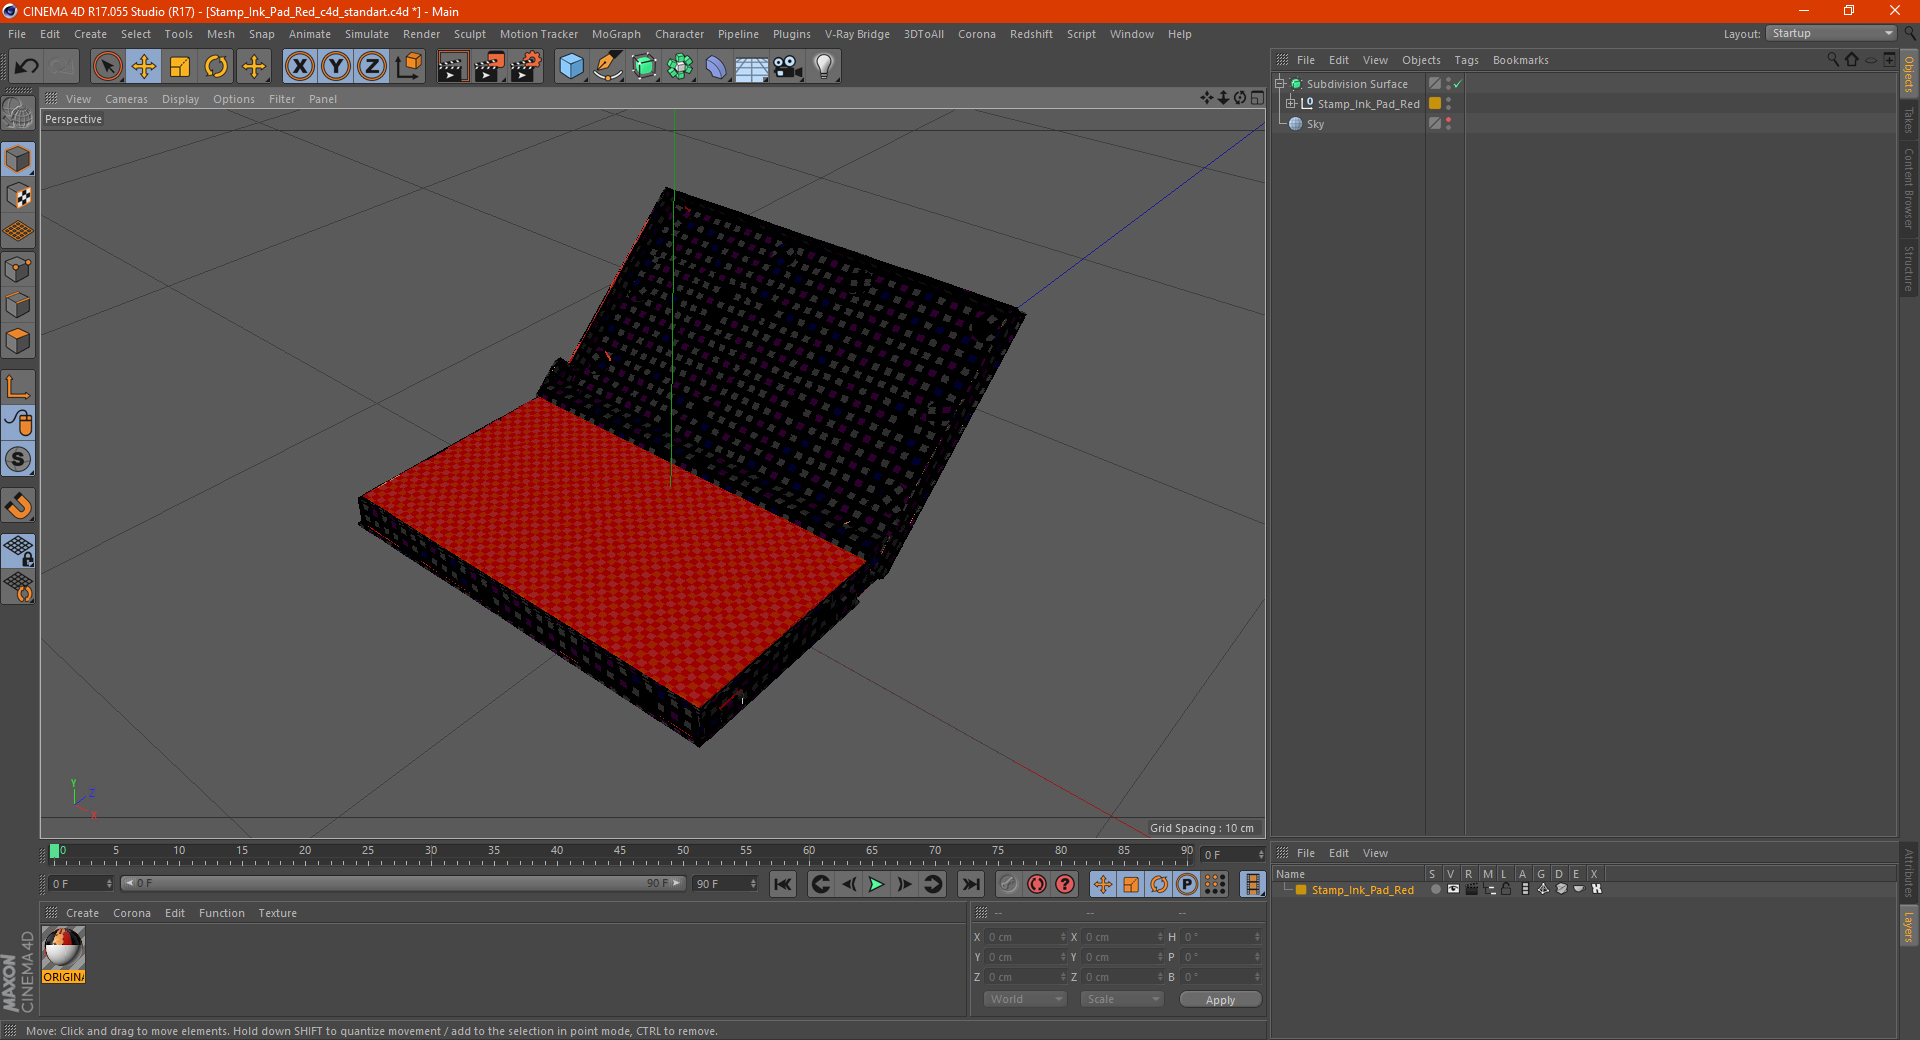Viewport: 1920px width, 1040px height.
Task: Play the animation forward
Action: coord(877,884)
